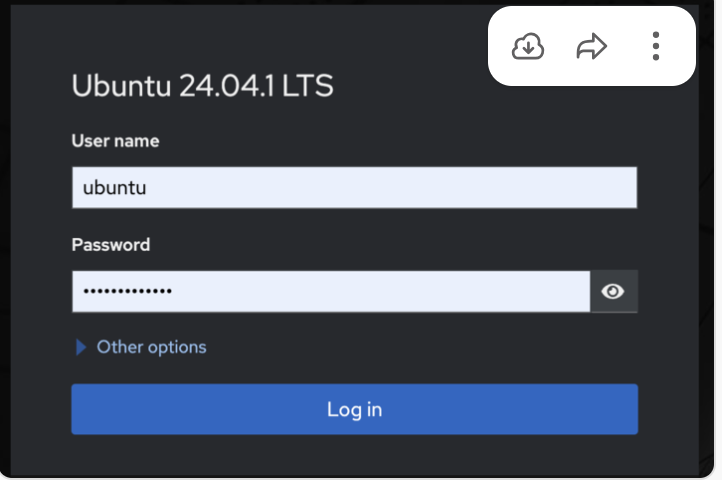
Task: Click the masked password dots
Action: 127,292
